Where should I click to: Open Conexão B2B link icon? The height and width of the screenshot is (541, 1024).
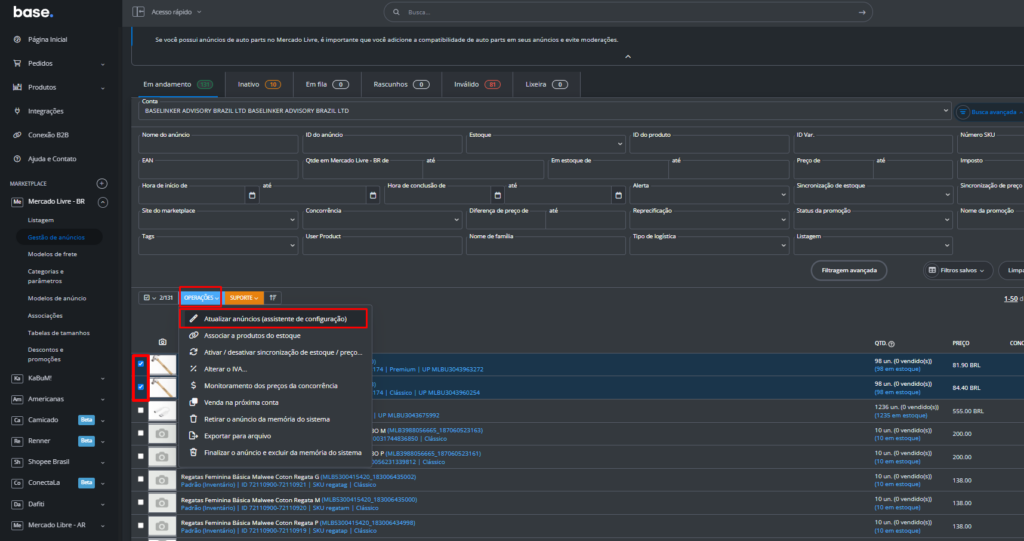point(17,135)
